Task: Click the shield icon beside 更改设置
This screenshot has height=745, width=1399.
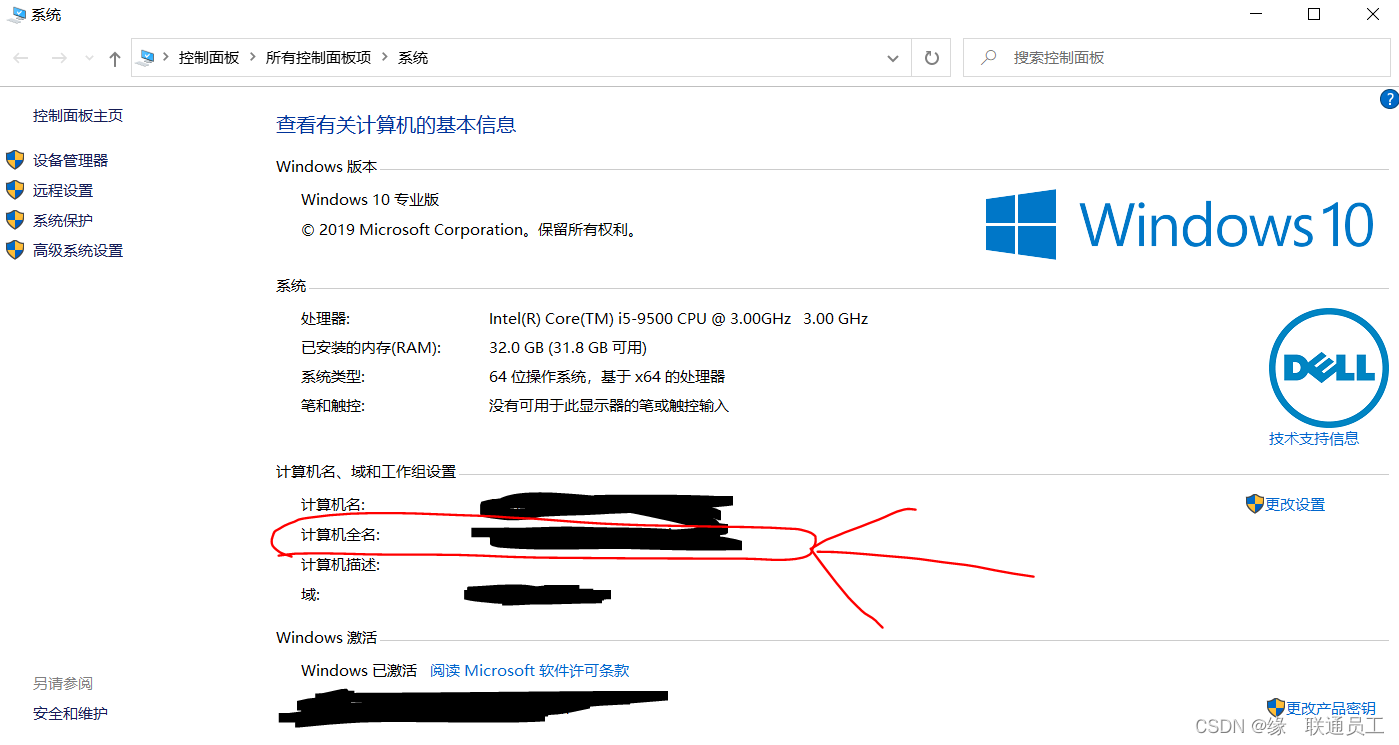Action: pyautogui.click(x=1254, y=503)
